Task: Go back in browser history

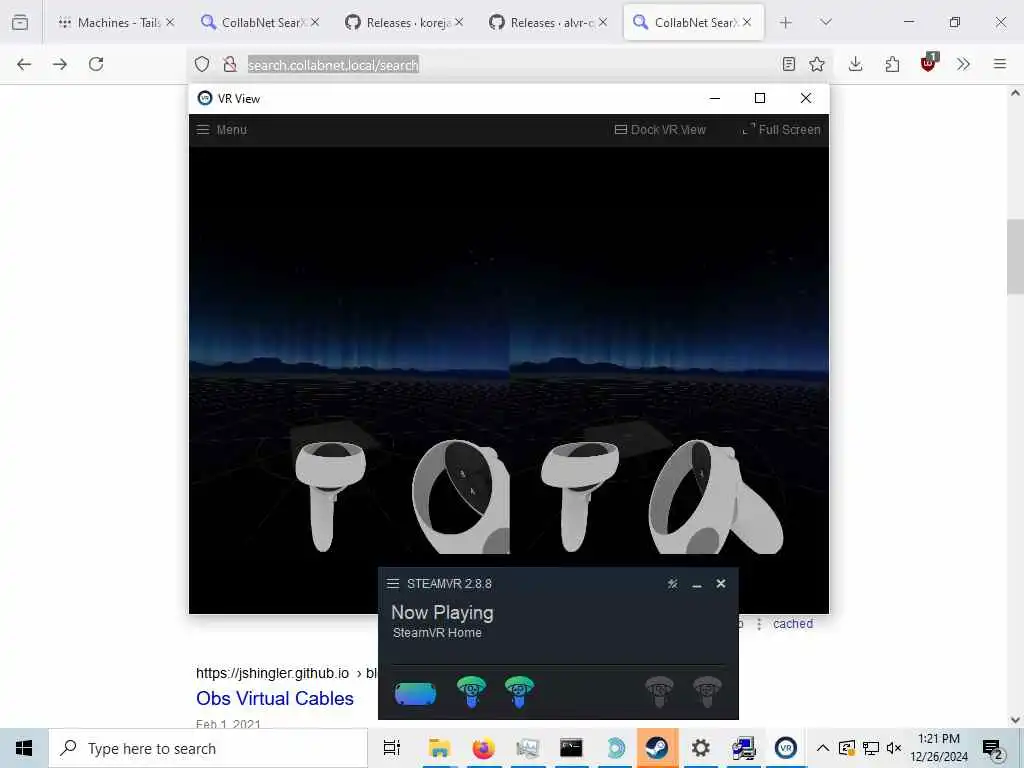Action: point(24,64)
